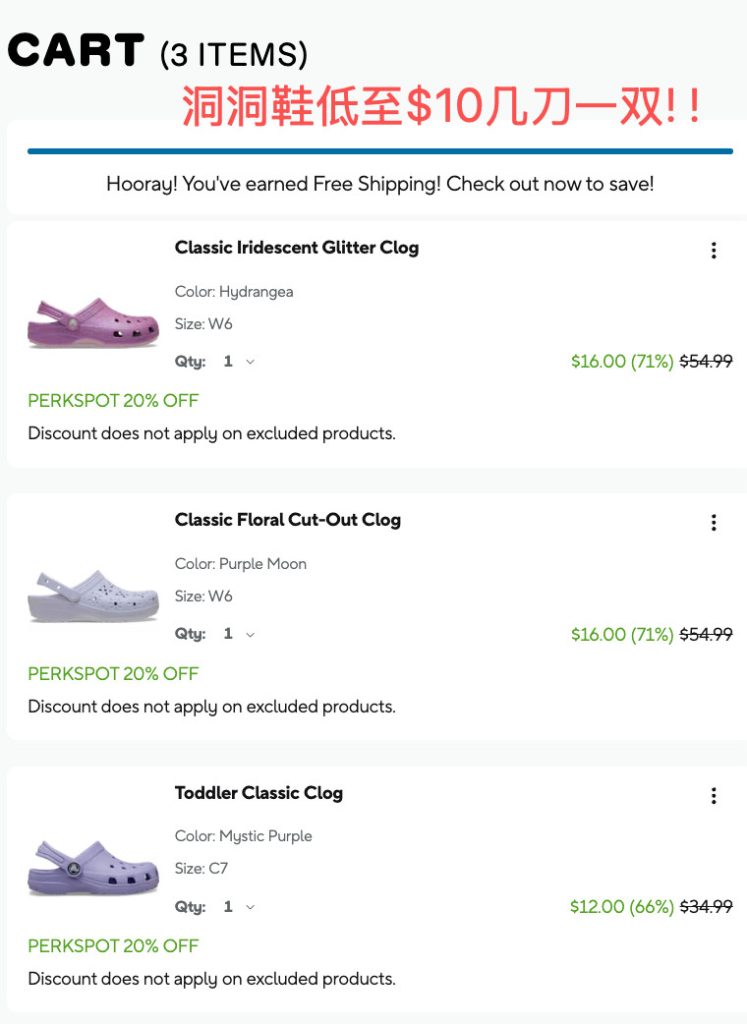The image size is (747, 1024).
Task: Click the CART heading
Action: point(76,50)
